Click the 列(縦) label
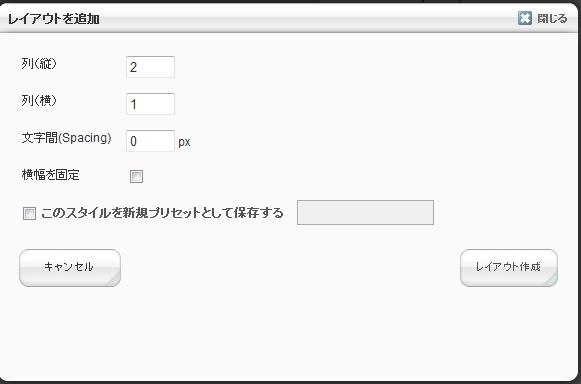 click(x=39, y=64)
